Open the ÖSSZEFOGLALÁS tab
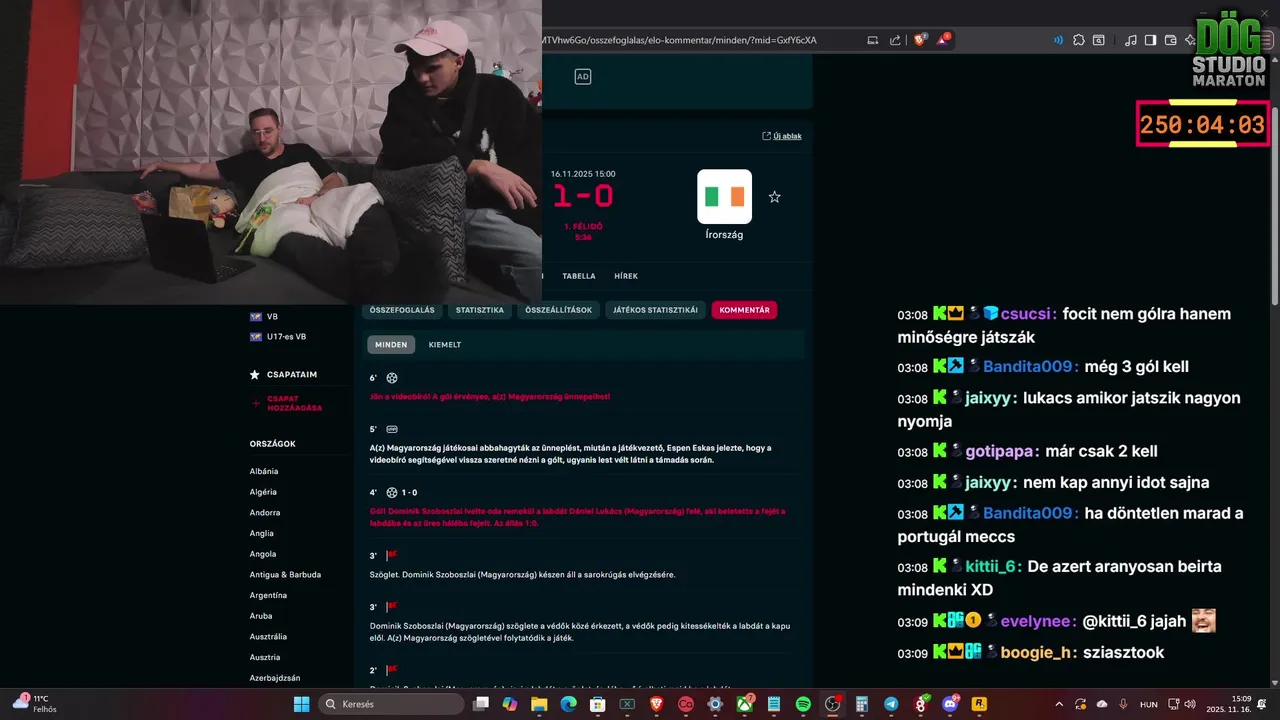1280x720 pixels. point(402,310)
